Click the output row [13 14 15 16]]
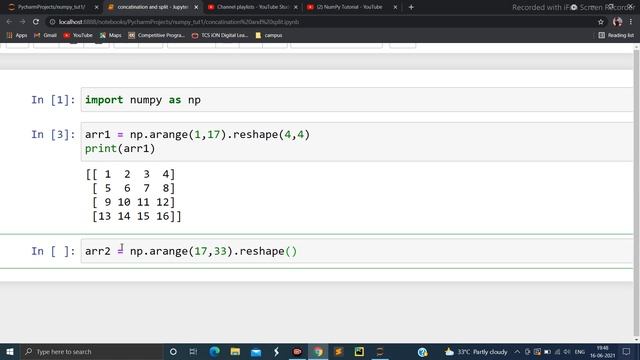 tap(136, 216)
